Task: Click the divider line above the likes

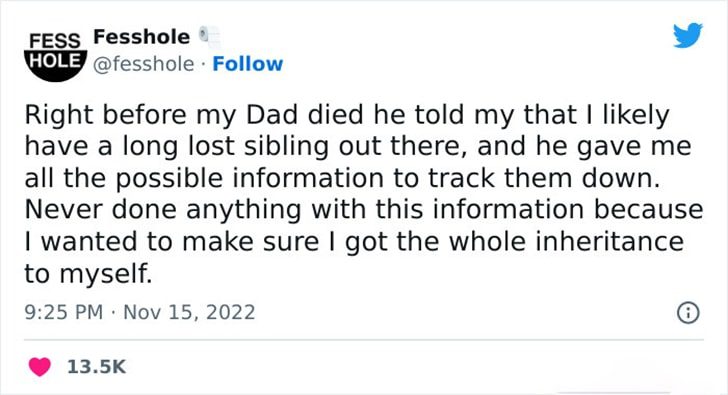Action: point(364,340)
